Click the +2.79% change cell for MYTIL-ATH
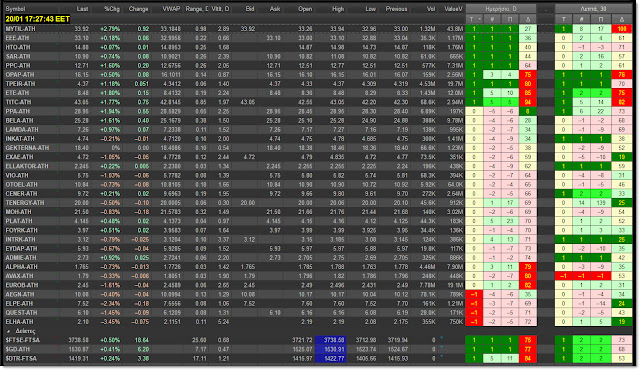This screenshot has height=370, width=640. click(x=111, y=29)
